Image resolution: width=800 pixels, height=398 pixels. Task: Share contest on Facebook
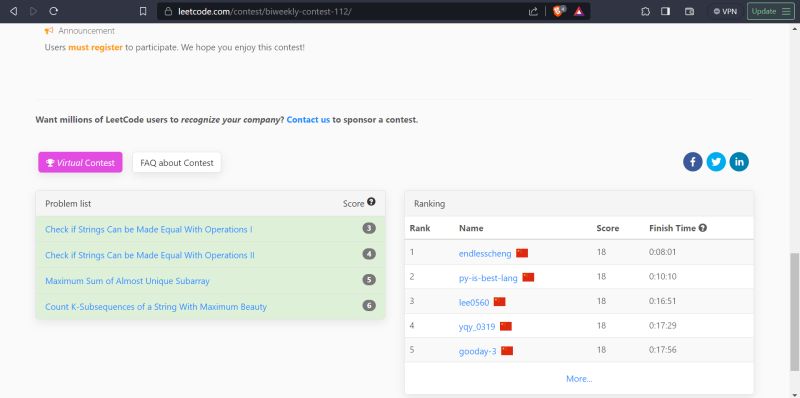point(693,162)
